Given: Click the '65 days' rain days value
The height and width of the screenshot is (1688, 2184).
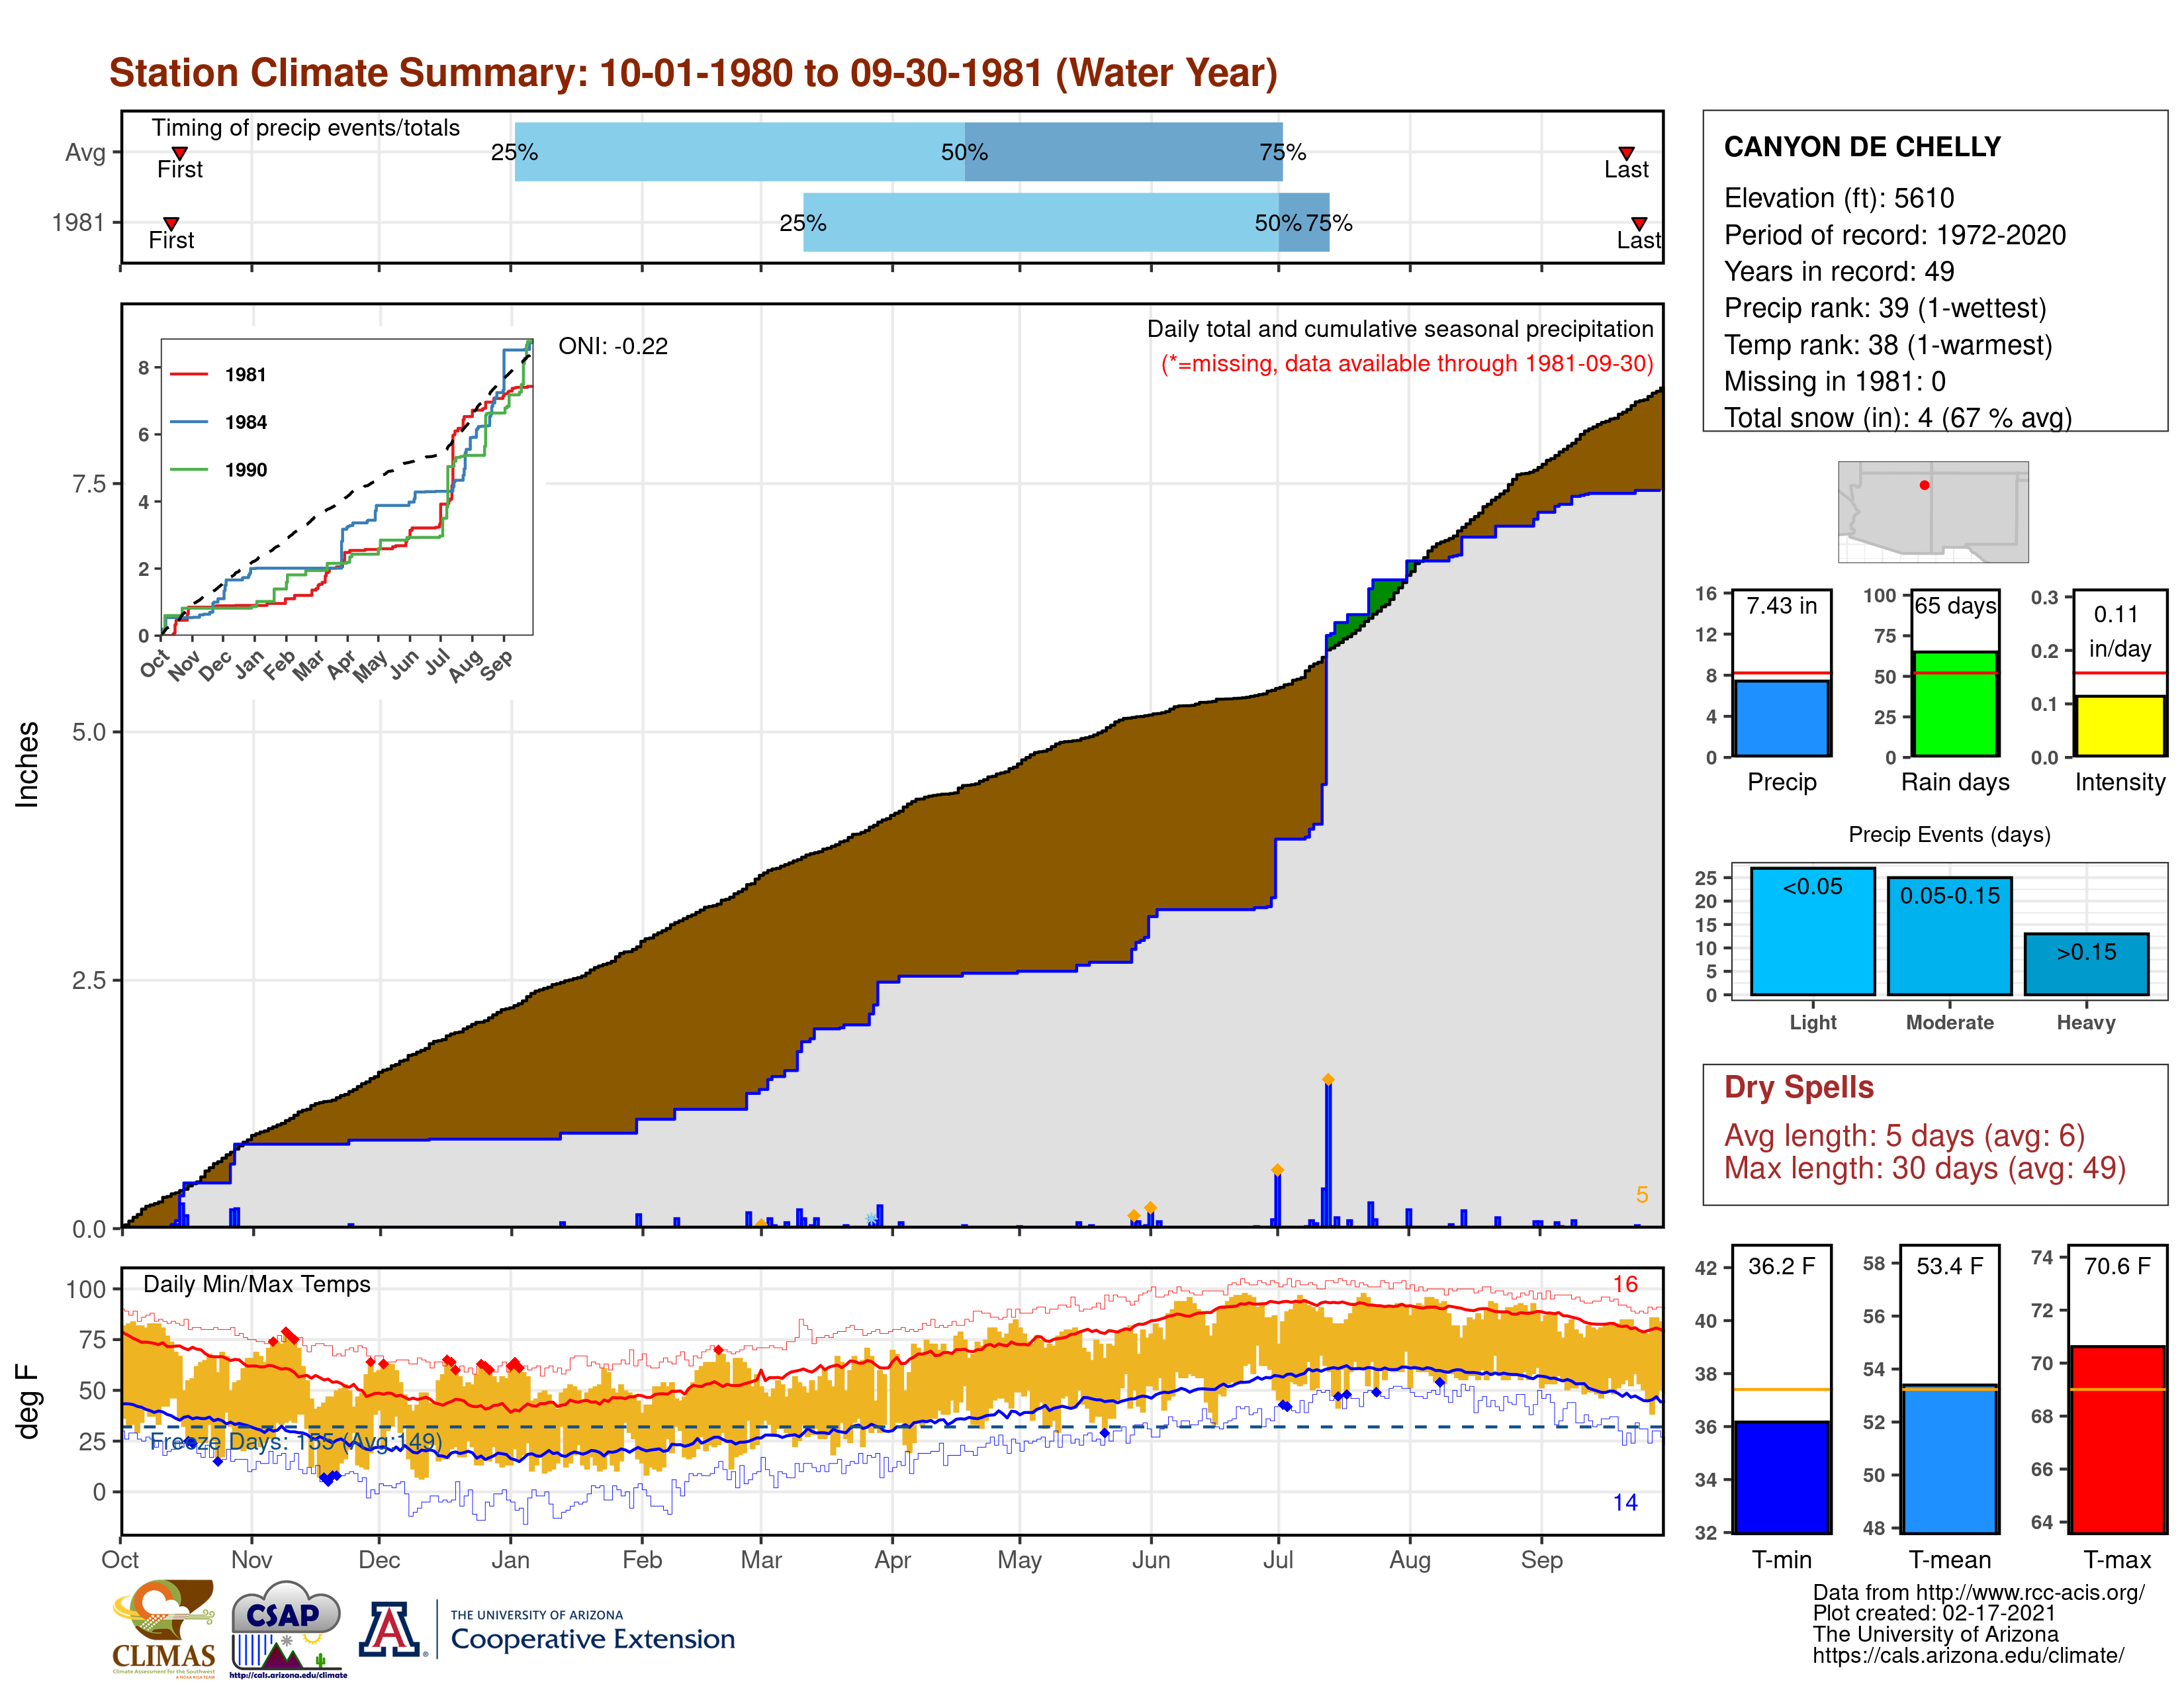Looking at the screenshot, I should coord(1955,605).
